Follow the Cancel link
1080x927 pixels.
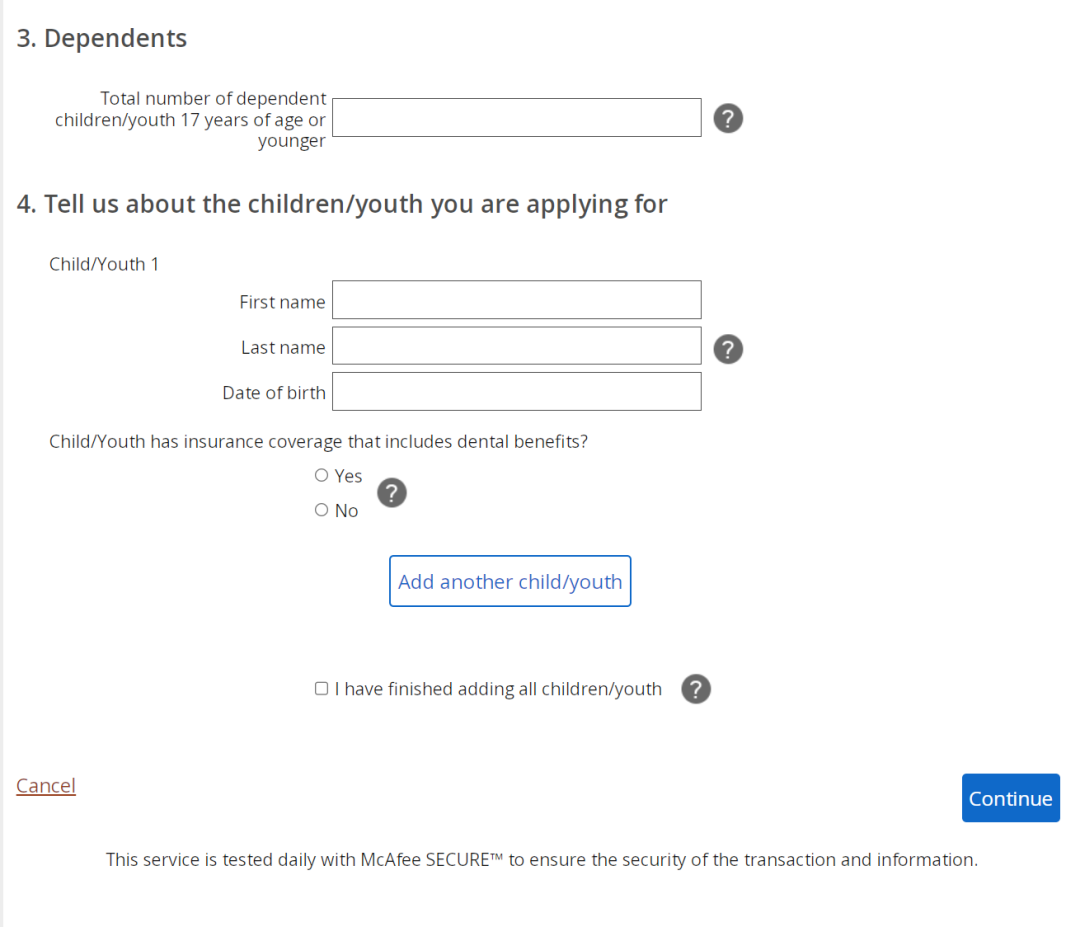[45, 785]
